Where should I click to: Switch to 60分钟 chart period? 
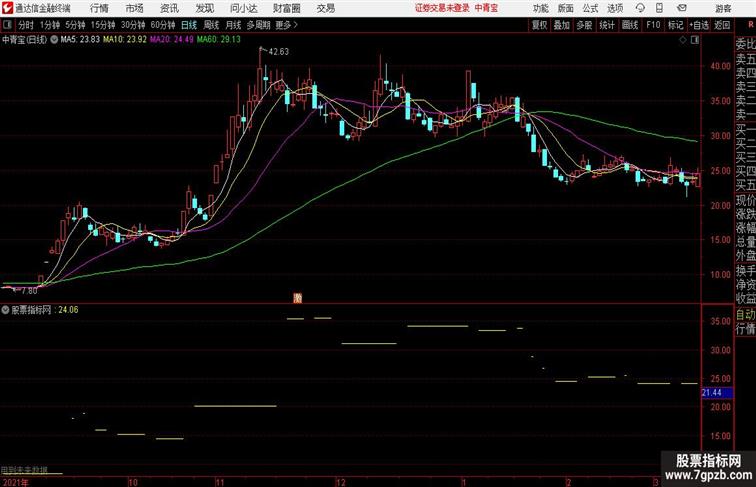pyautogui.click(x=163, y=25)
